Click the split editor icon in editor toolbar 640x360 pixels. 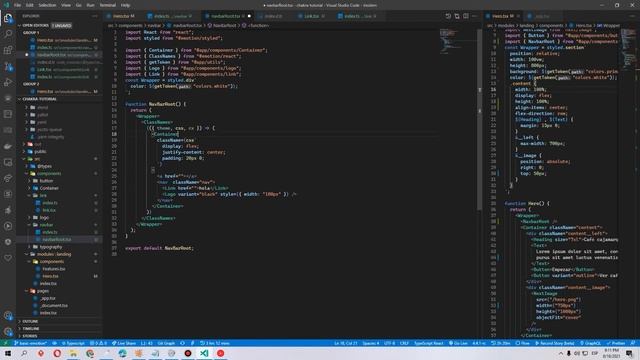(x=466, y=16)
